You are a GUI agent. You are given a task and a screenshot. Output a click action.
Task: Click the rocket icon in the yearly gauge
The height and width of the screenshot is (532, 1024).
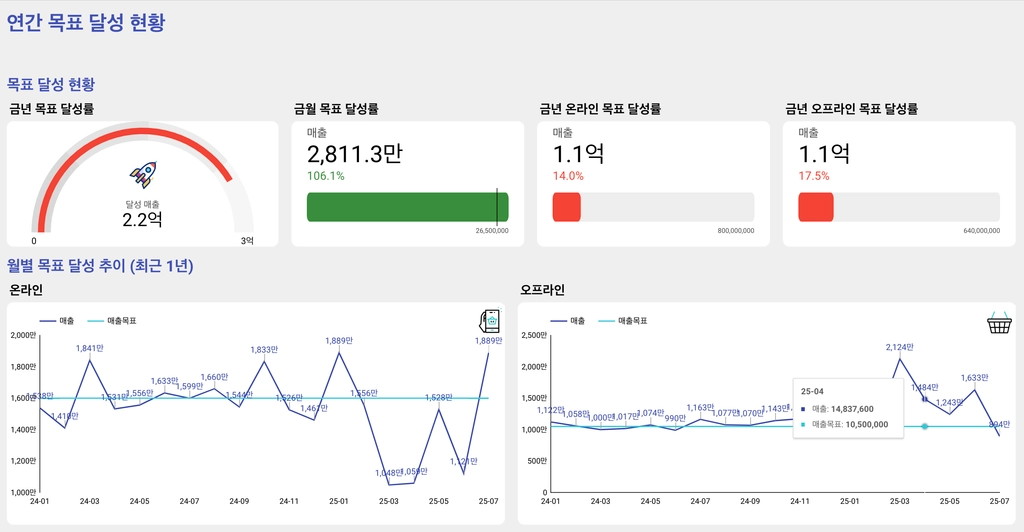pos(143,174)
